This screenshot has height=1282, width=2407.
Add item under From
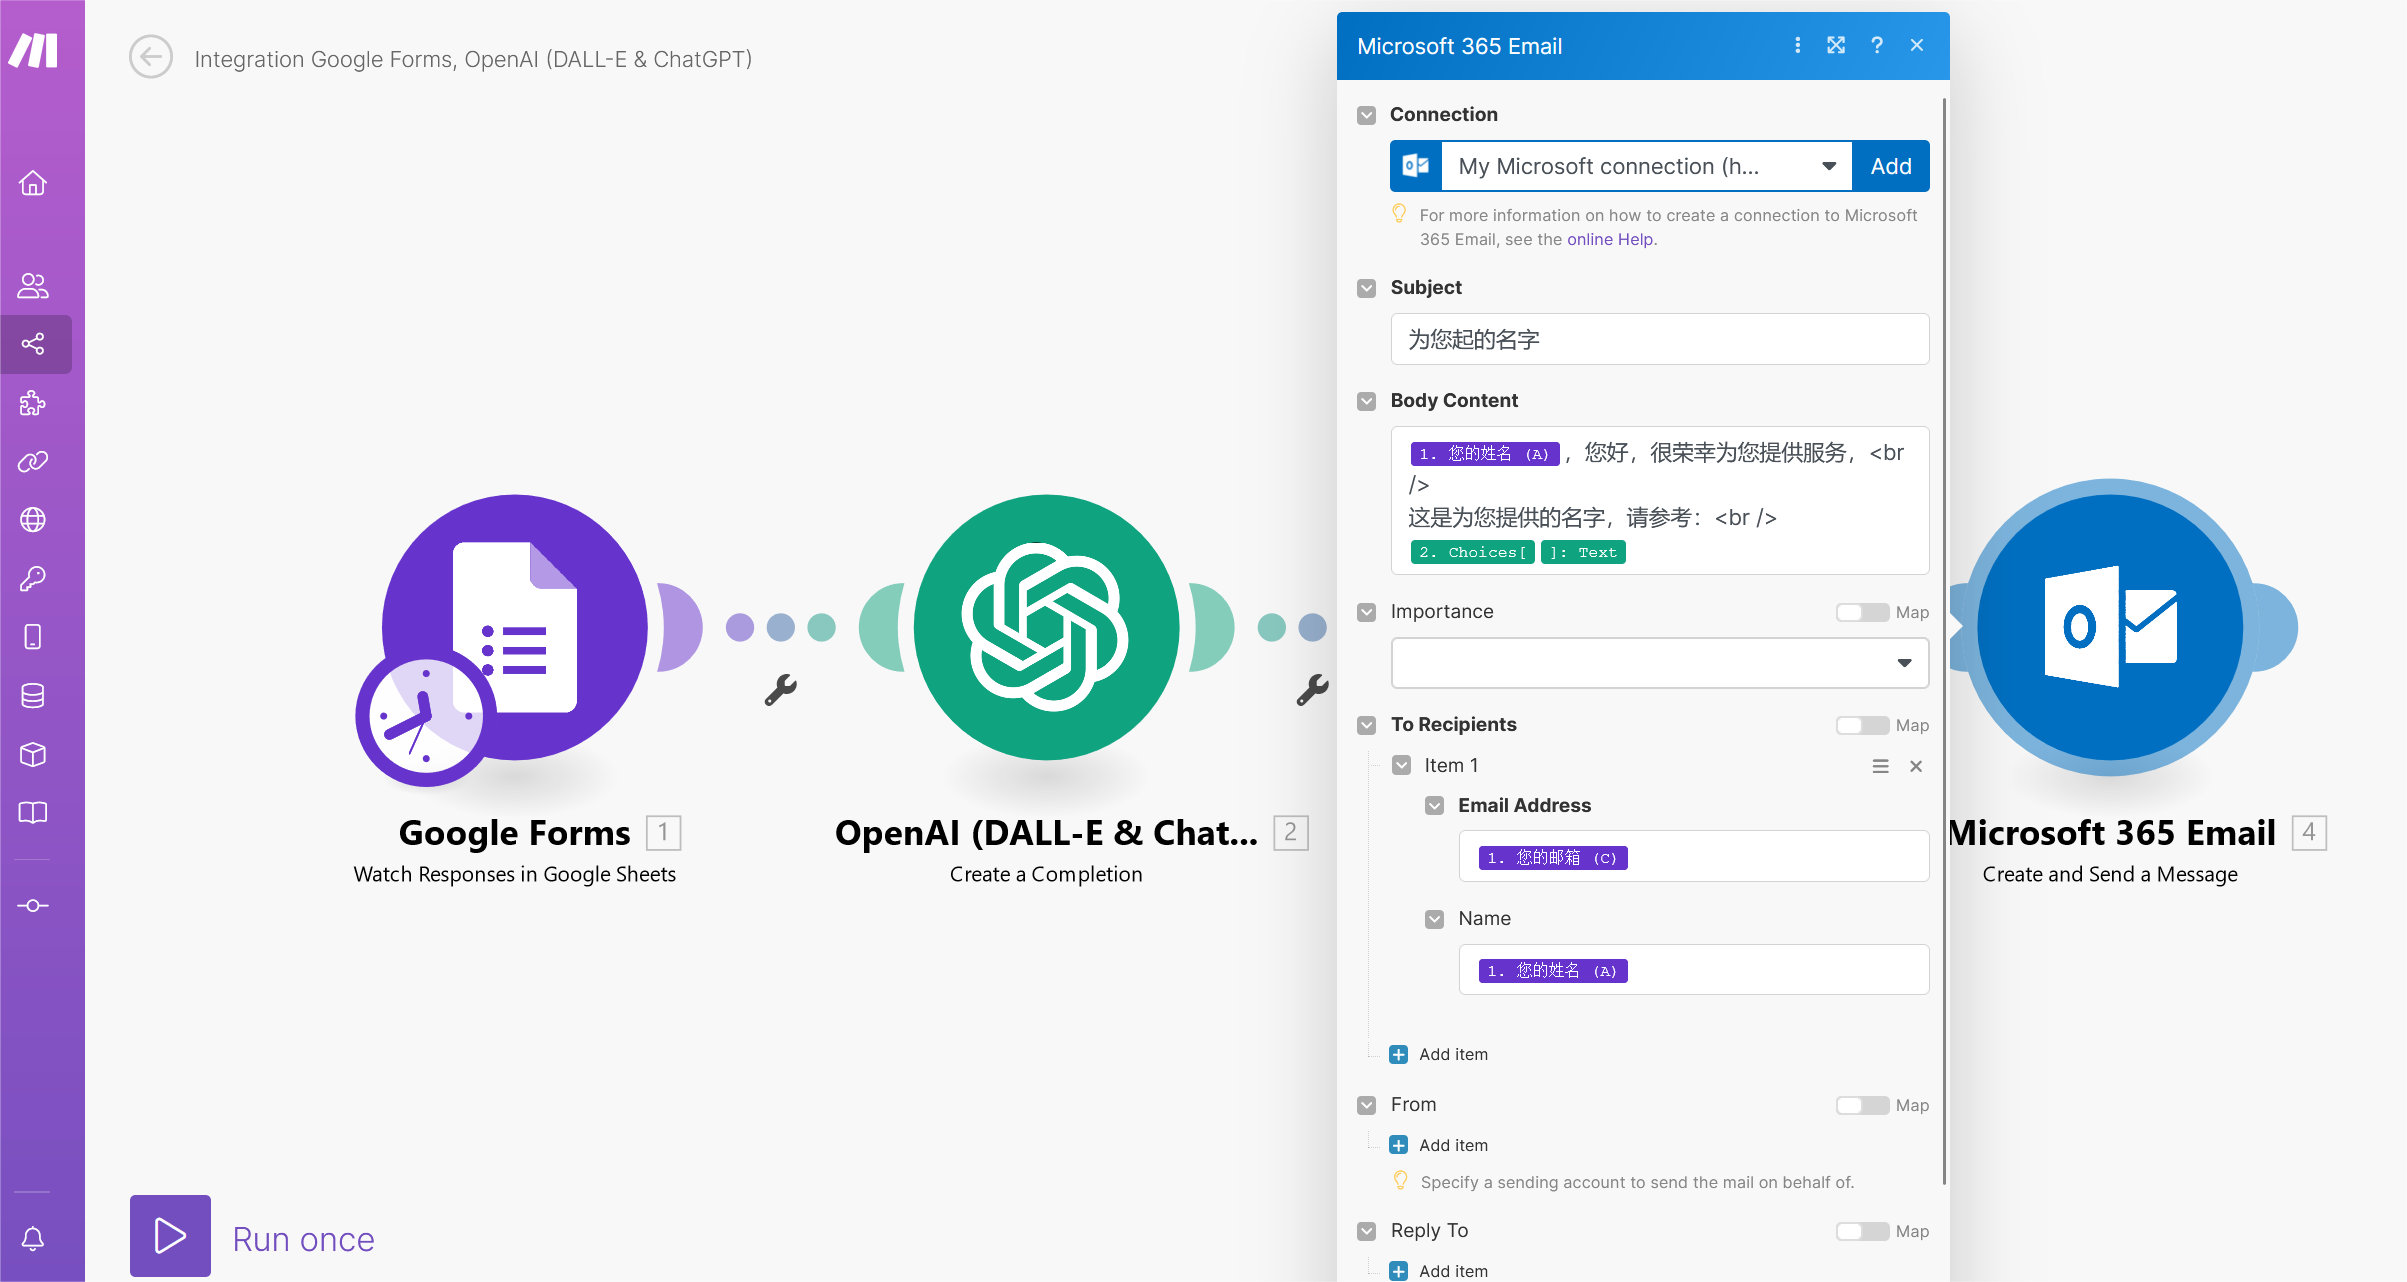pyautogui.click(x=1439, y=1145)
